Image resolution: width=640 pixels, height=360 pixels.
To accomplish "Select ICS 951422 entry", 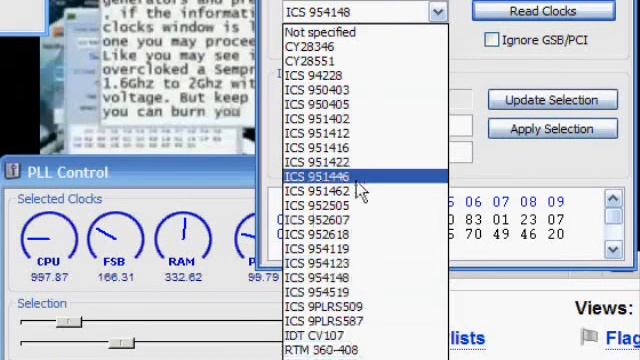I will point(365,162).
